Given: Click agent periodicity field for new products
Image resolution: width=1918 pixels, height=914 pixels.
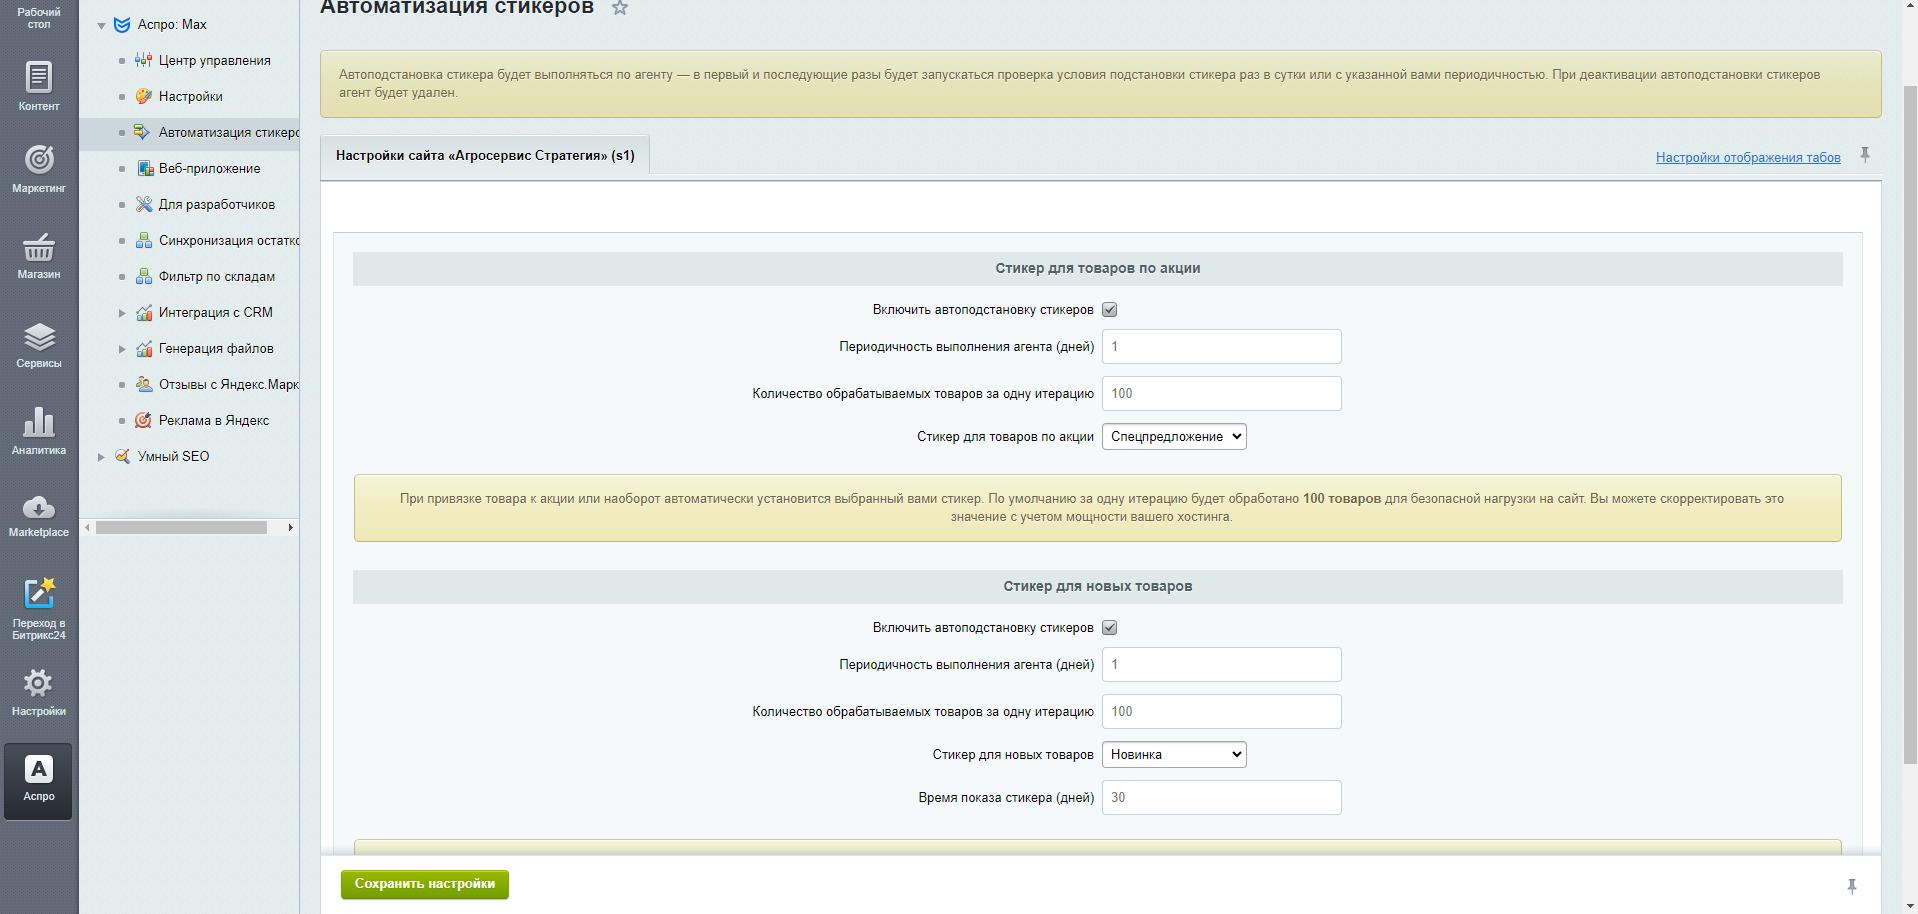Looking at the screenshot, I should [x=1221, y=665].
